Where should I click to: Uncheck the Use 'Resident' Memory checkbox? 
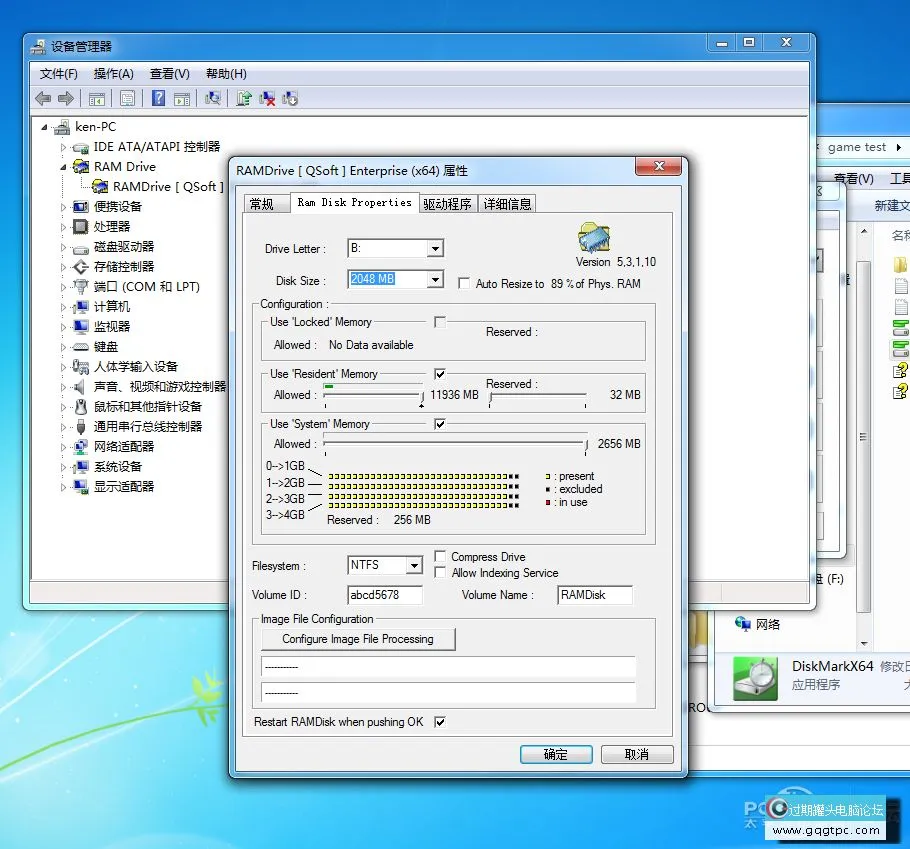[x=440, y=374]
